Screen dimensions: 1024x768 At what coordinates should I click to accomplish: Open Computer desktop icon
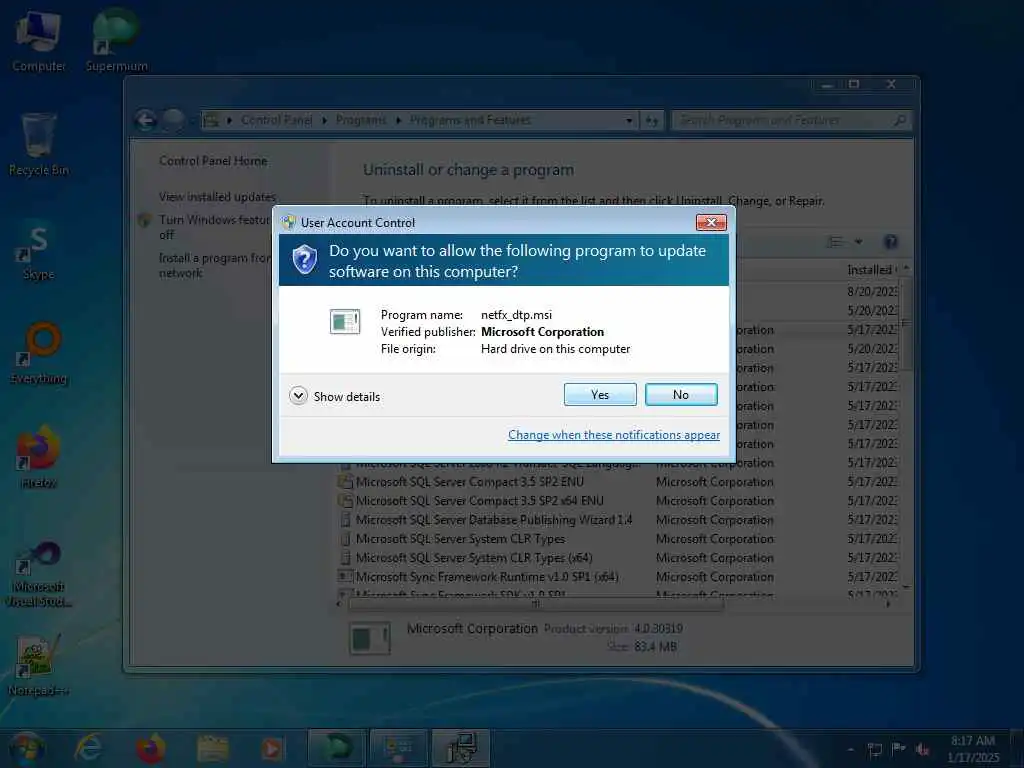(x=38, y=41)
